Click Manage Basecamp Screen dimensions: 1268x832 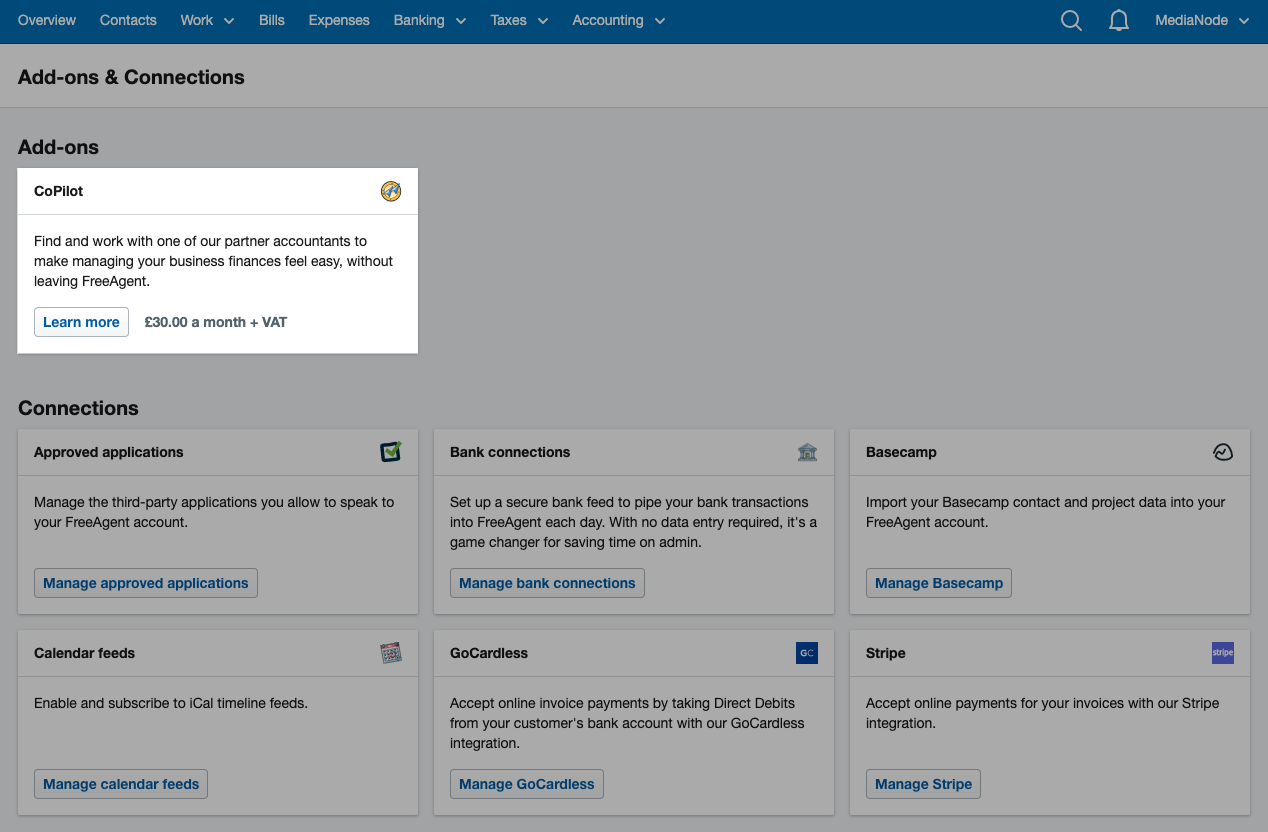(939, 583)
